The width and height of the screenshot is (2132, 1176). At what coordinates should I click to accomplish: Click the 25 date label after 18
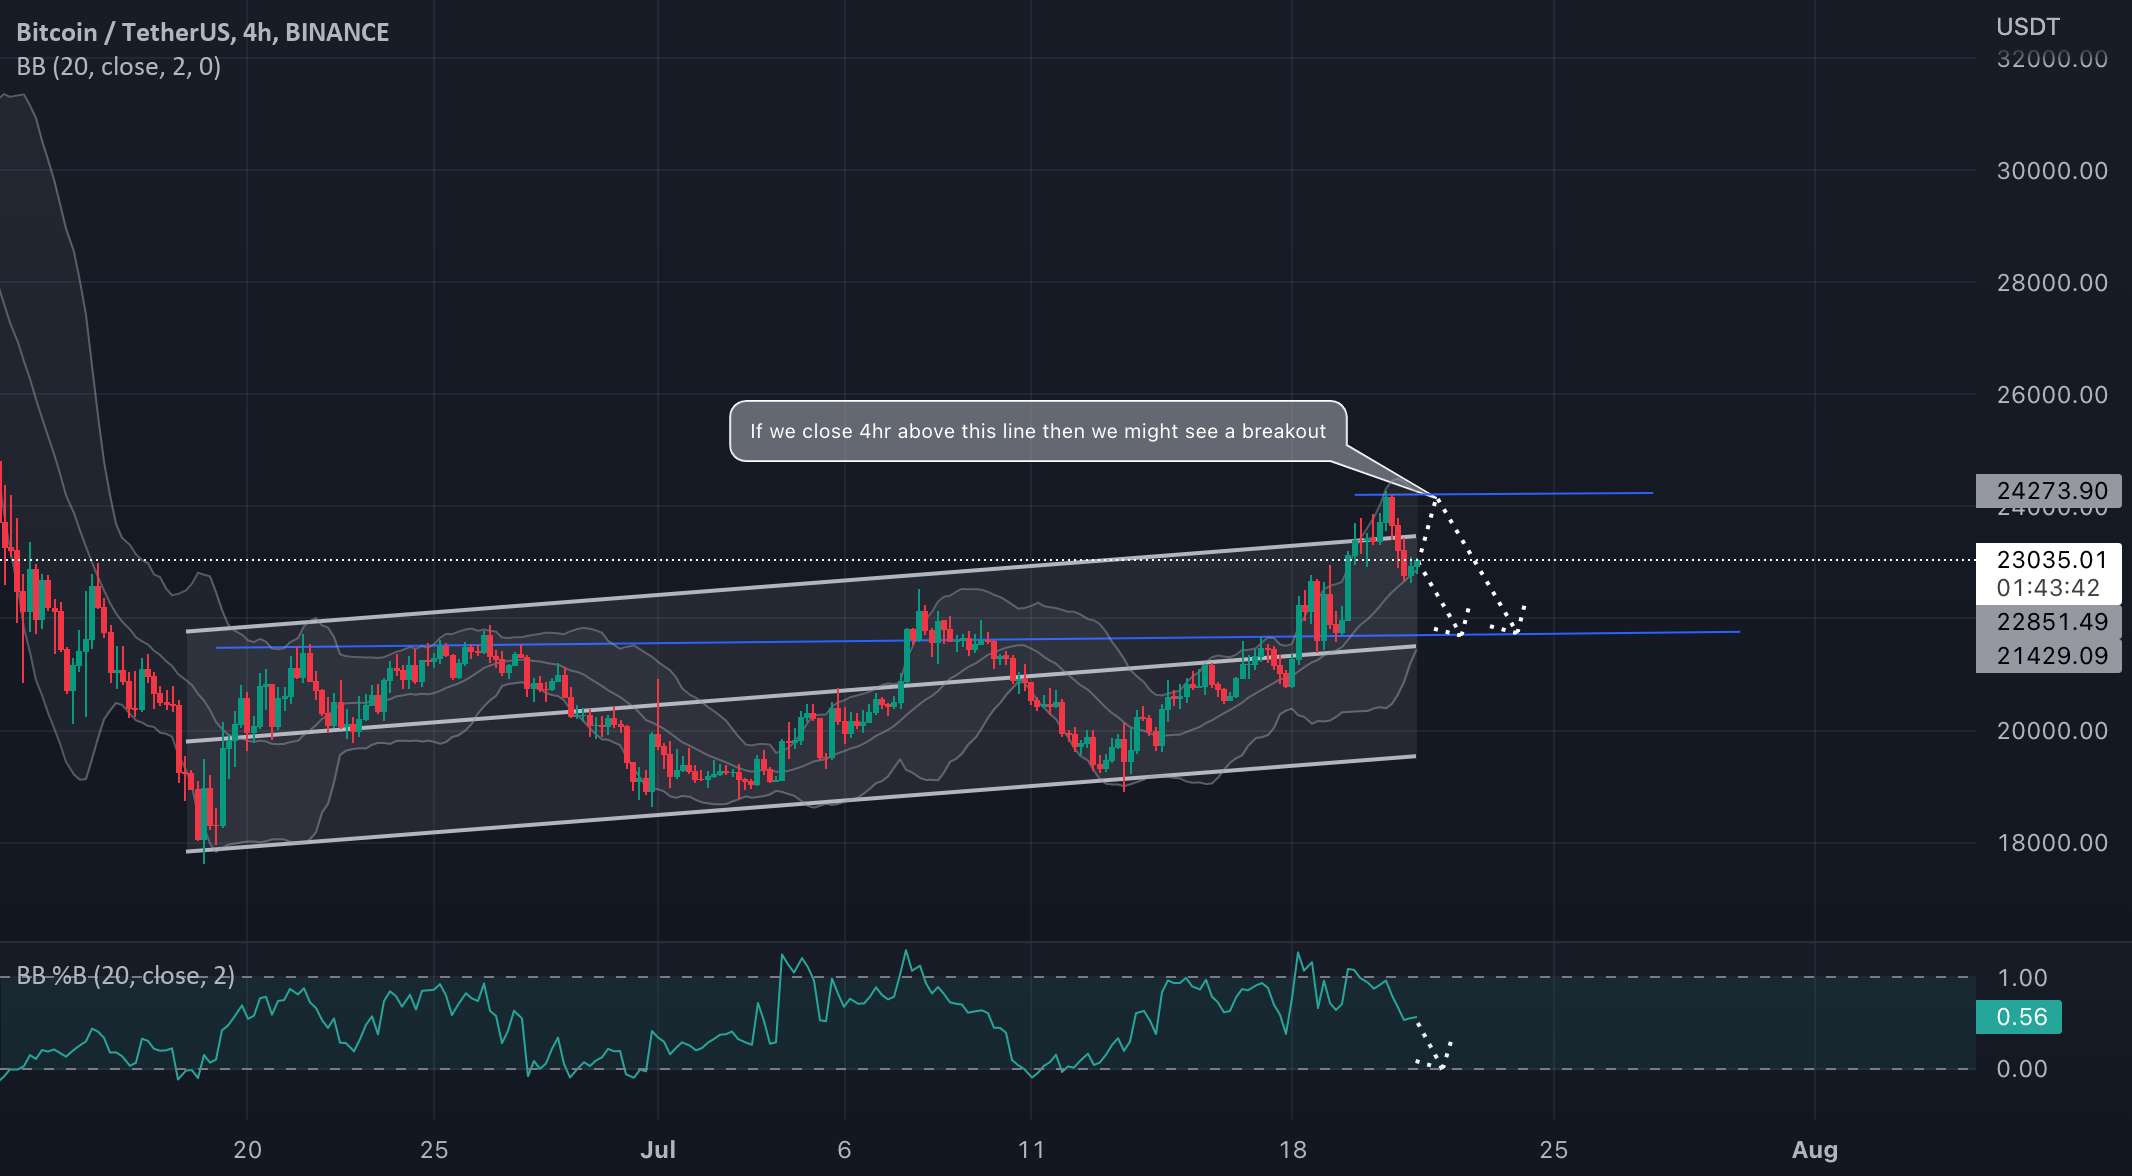(1553, 1150)
